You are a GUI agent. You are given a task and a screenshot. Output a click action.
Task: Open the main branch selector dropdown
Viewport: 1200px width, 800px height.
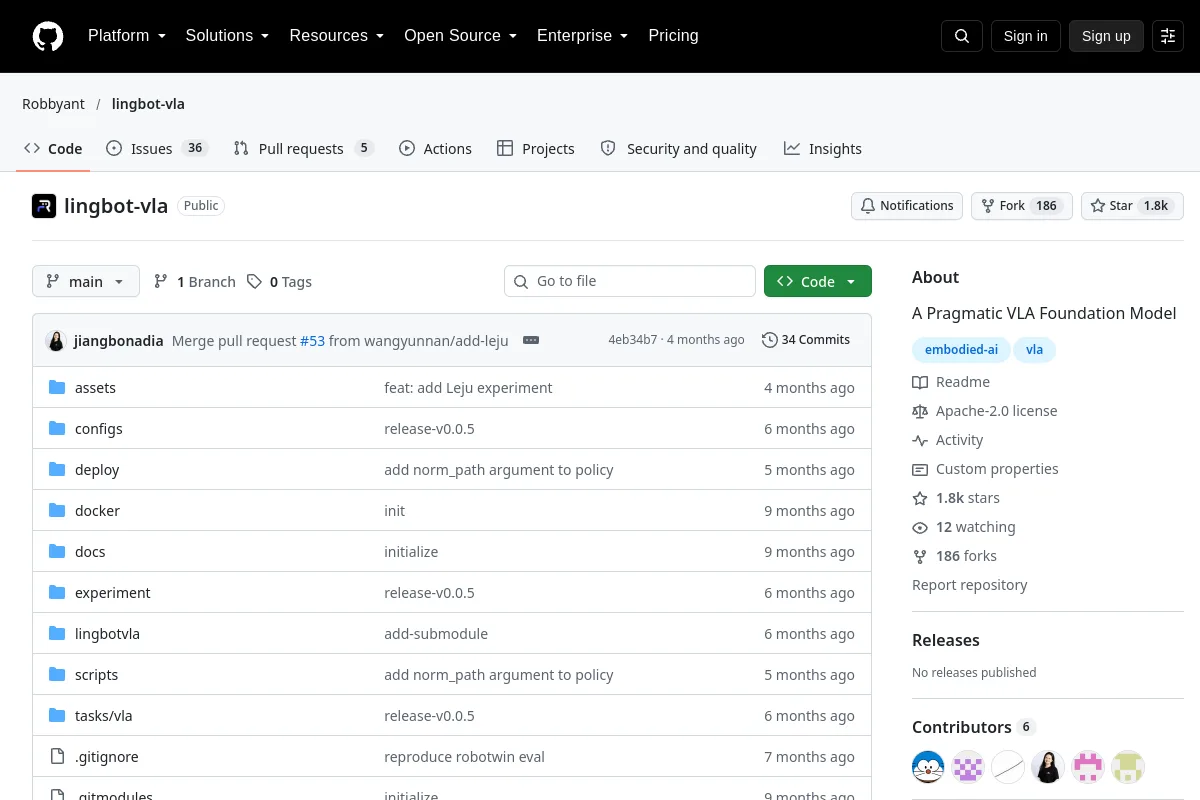(x=86, y=282)
